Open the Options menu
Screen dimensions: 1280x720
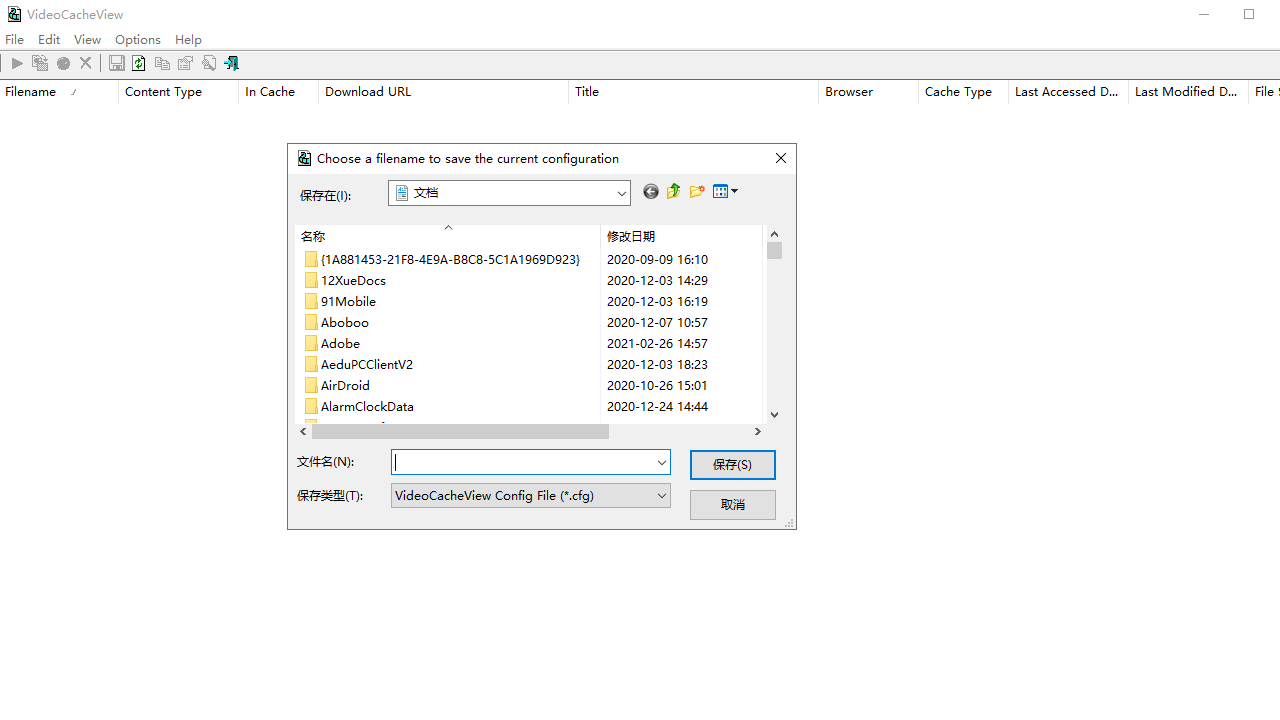click(137, 39)
